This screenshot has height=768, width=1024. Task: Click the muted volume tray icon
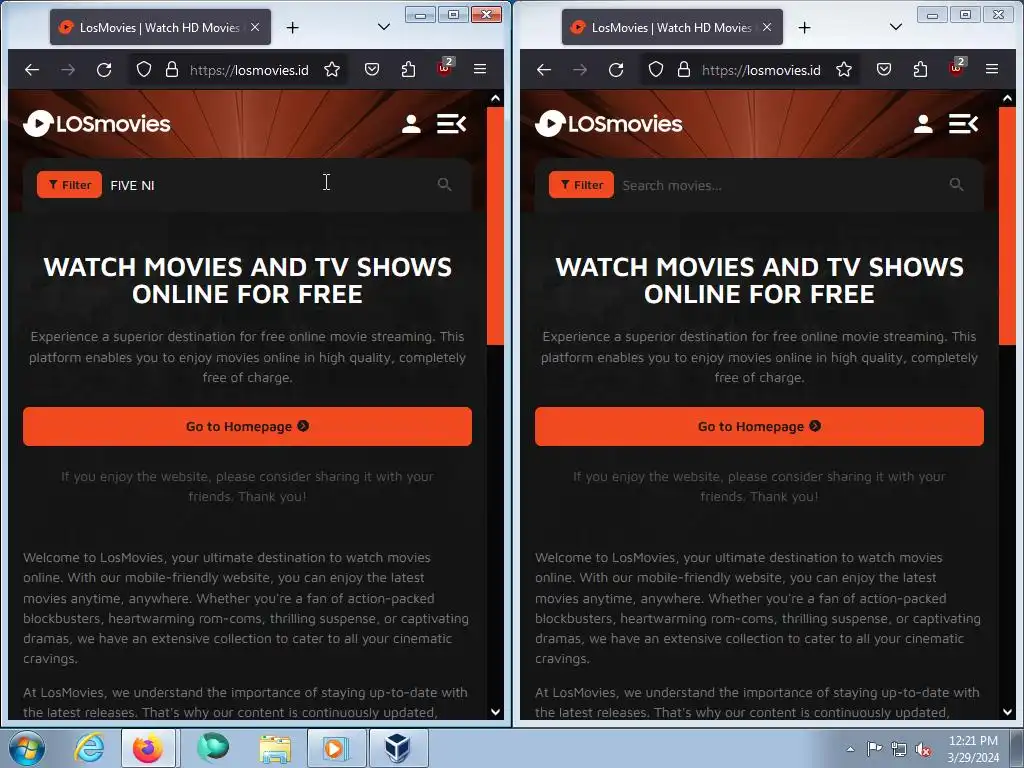tap(923, 750)
